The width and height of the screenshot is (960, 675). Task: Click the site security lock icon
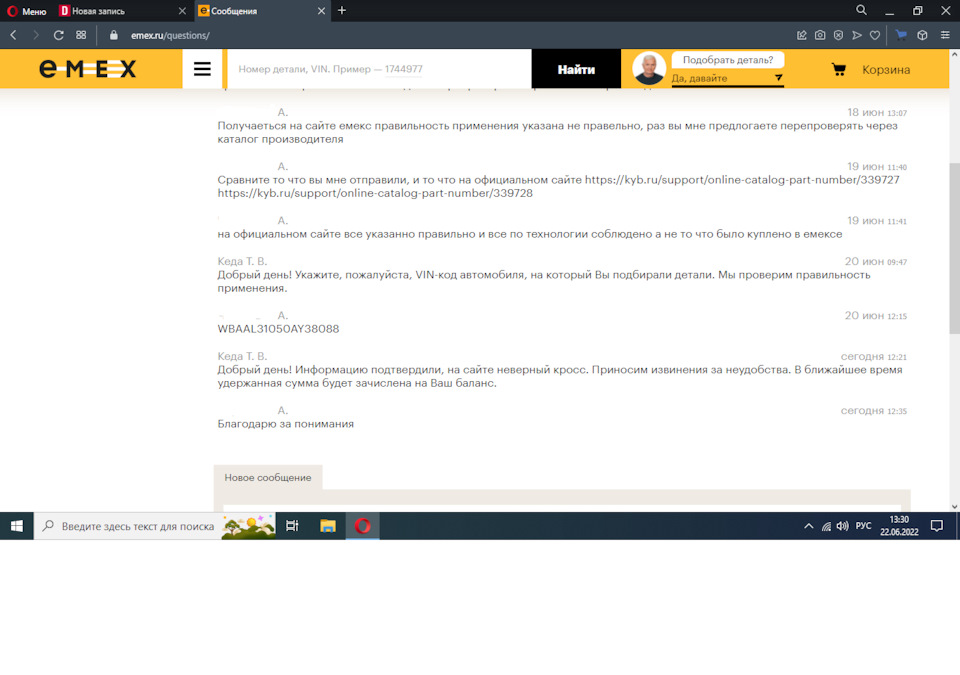pos(113,36)
